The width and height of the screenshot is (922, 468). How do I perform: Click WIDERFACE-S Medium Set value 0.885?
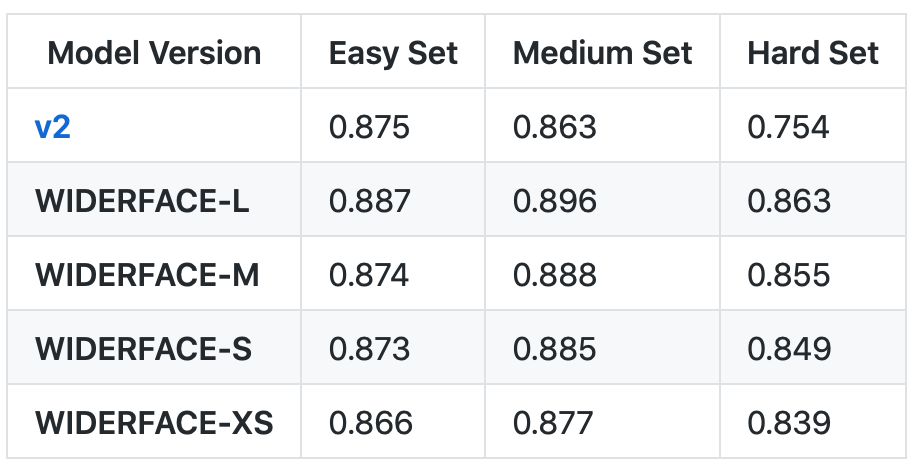[x=554, y=349]
